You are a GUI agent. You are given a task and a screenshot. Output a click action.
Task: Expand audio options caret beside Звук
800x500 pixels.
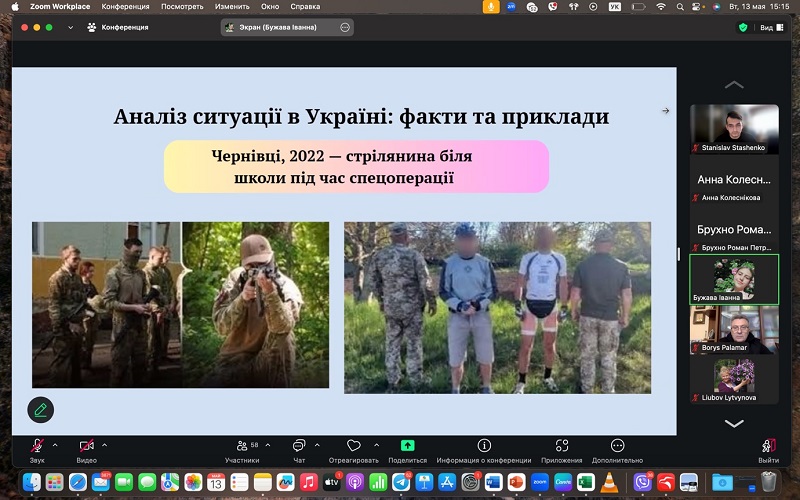coord(55,445)
